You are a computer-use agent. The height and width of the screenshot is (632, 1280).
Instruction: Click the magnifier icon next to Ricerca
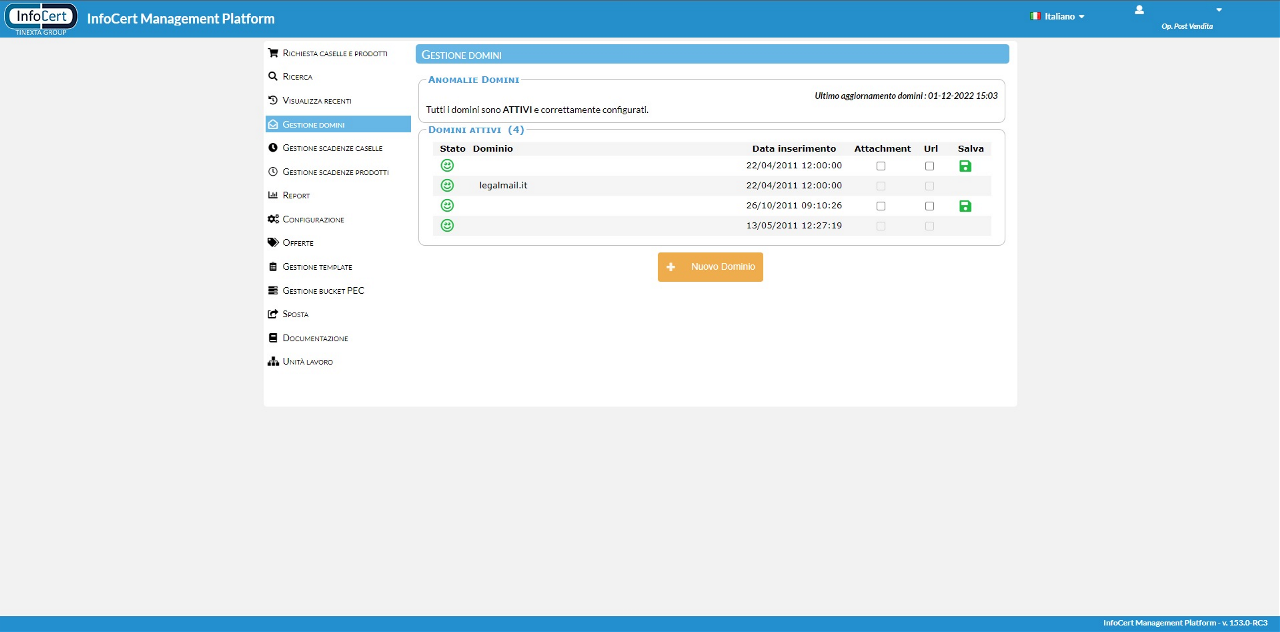(273, 76)
